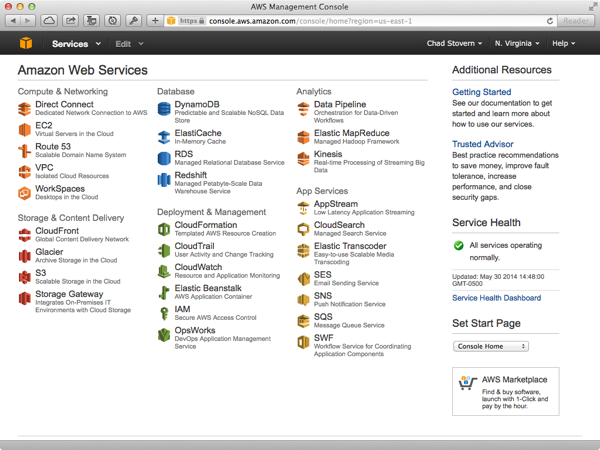Reload the page with refresh arrow
This screenshot has height=450, width=600.
click(549, 21)
